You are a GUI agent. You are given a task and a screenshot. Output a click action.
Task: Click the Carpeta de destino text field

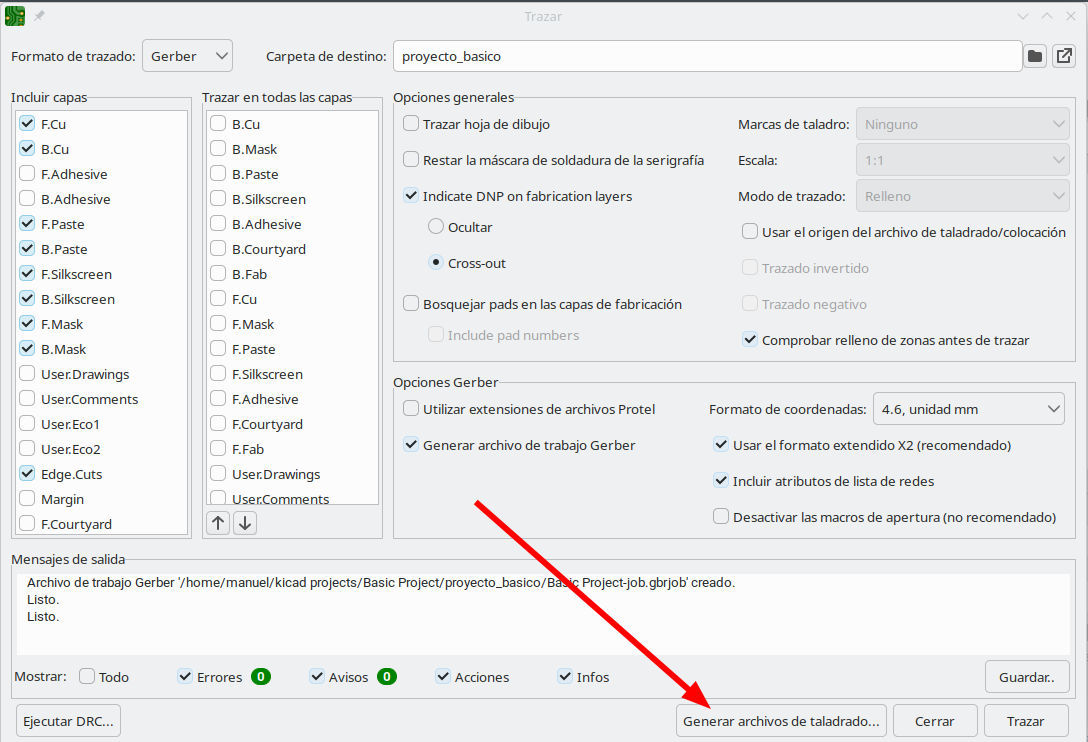706,56
